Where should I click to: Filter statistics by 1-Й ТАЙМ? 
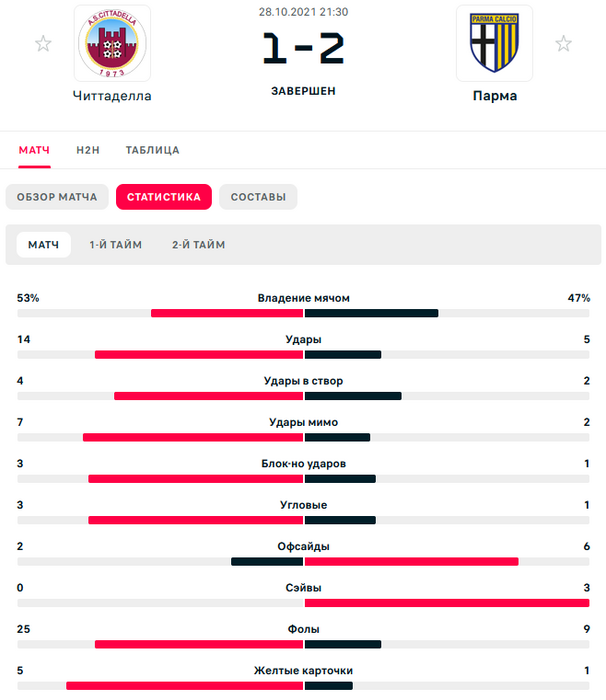115,245
